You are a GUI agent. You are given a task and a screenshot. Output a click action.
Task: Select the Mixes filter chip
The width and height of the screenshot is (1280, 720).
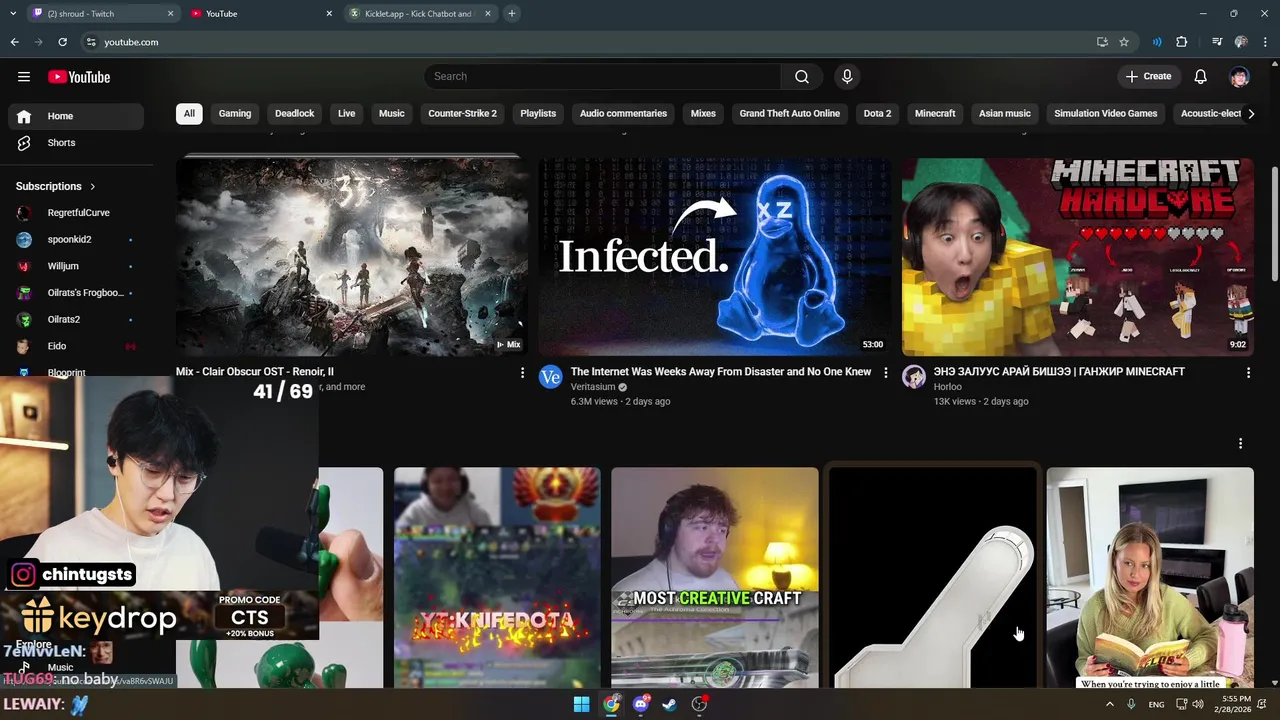pyautogui.click(x=703, y=114)
